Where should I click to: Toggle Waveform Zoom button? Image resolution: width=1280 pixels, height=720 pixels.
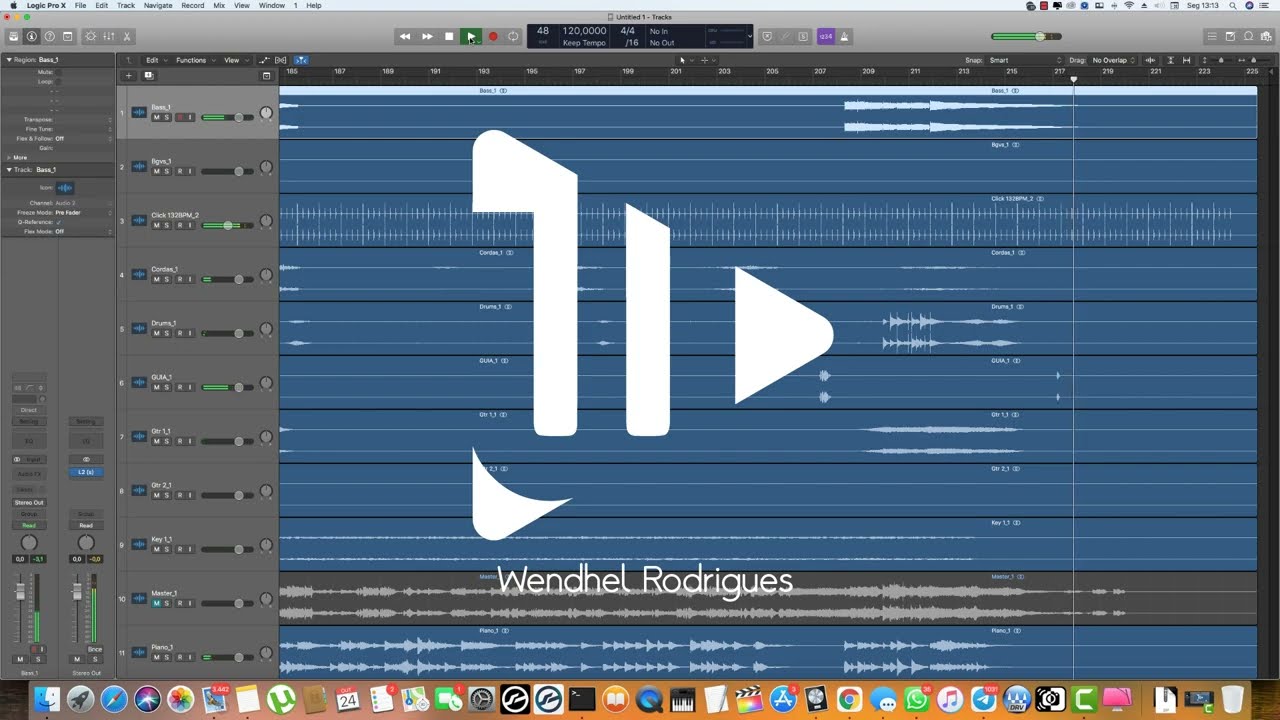[1150, 60]
